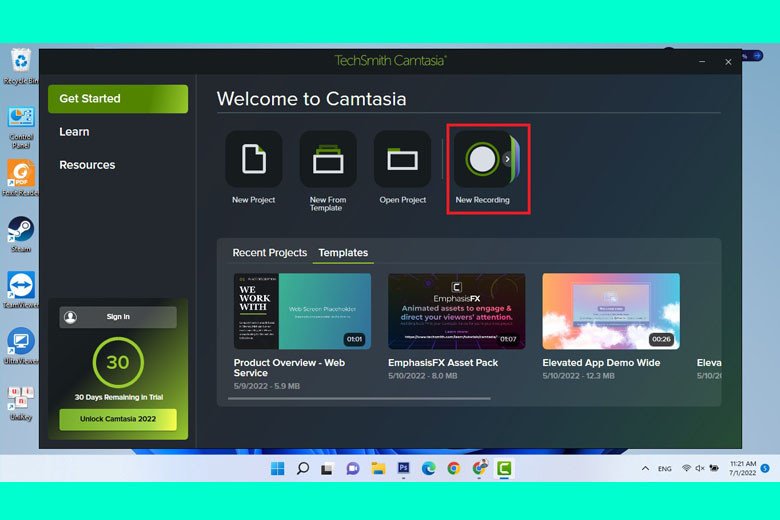
Task: Open the Chat icon in taskbar
Action: click(x=353, y=468)
